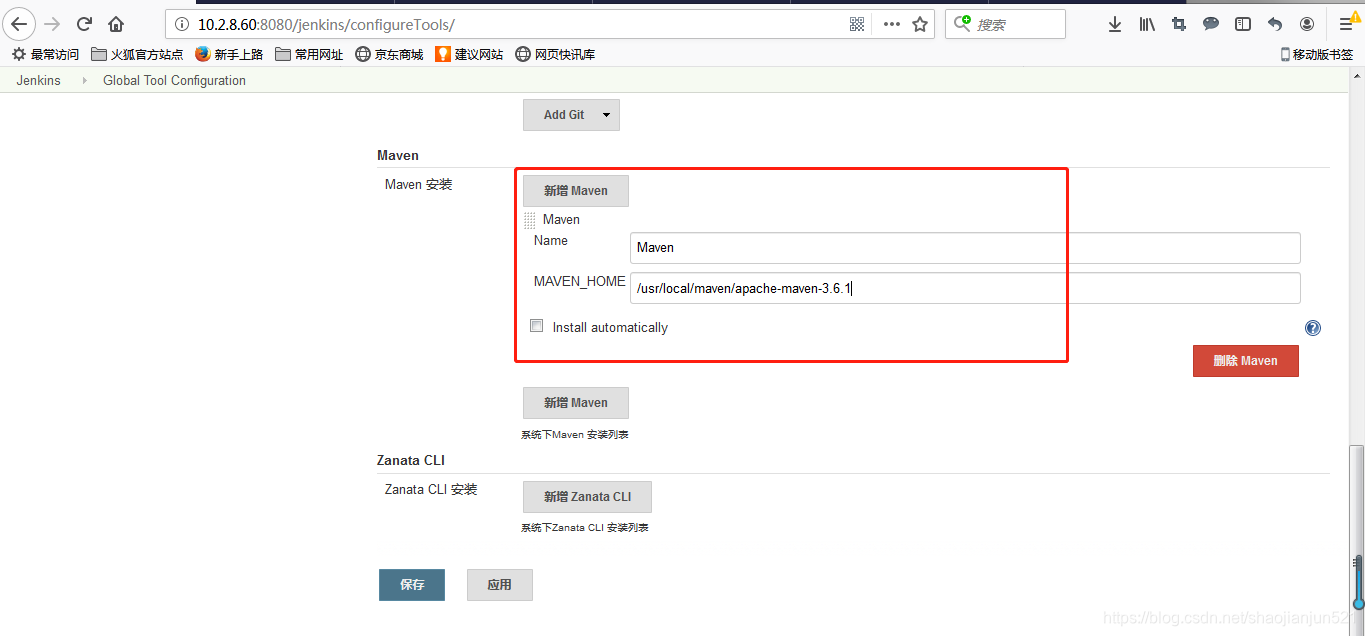Toggle the sidebar view icon

click(x=1243, y=24)
